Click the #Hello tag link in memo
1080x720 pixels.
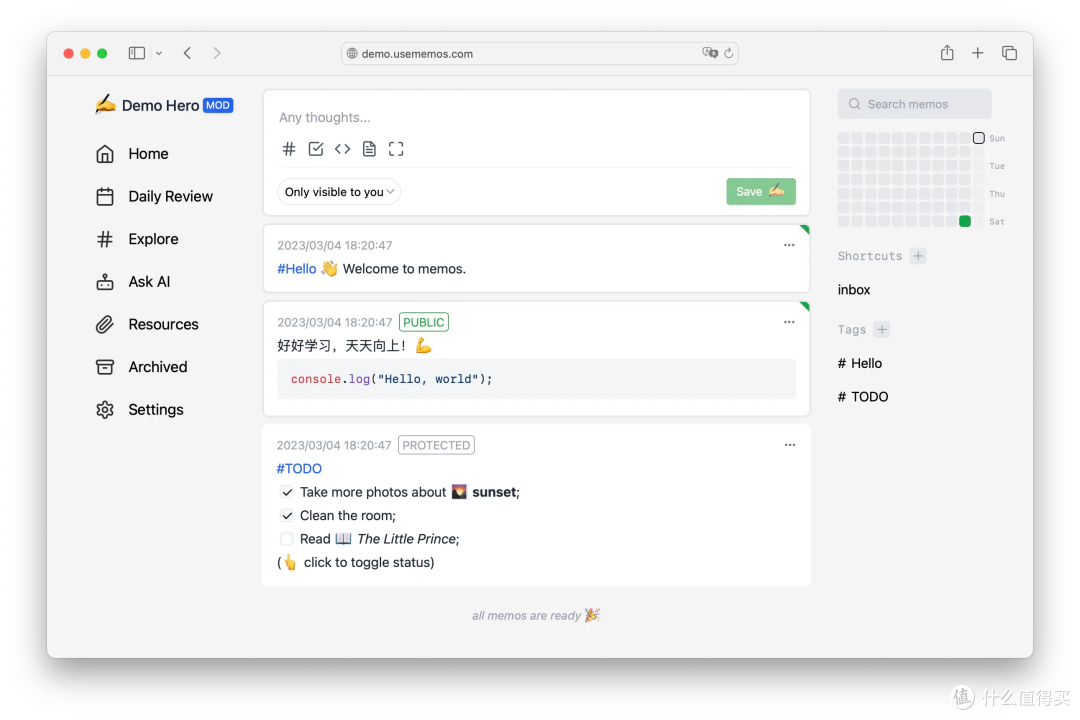[297, 269]
